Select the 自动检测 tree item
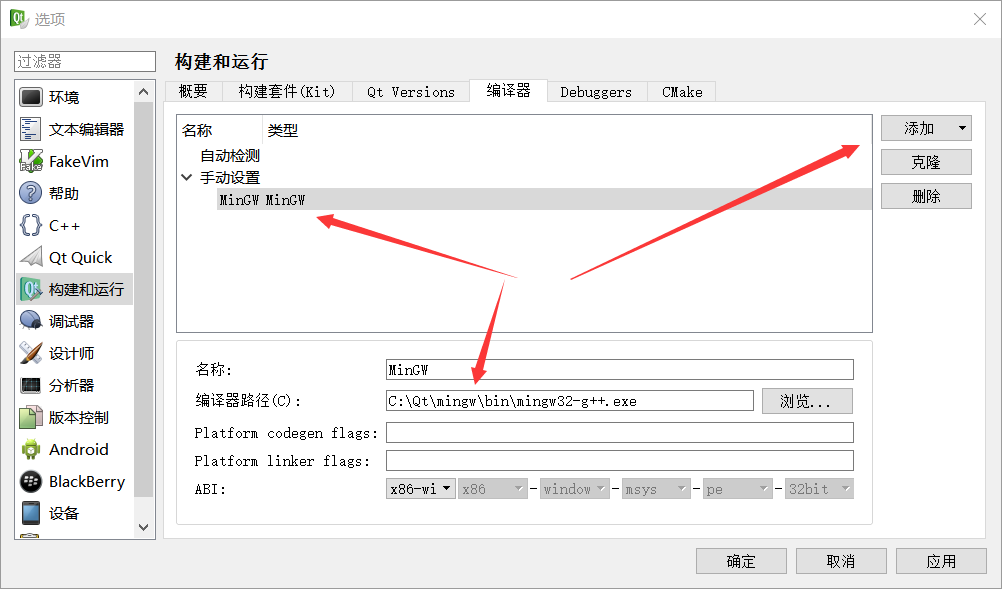 click(230, 155)
